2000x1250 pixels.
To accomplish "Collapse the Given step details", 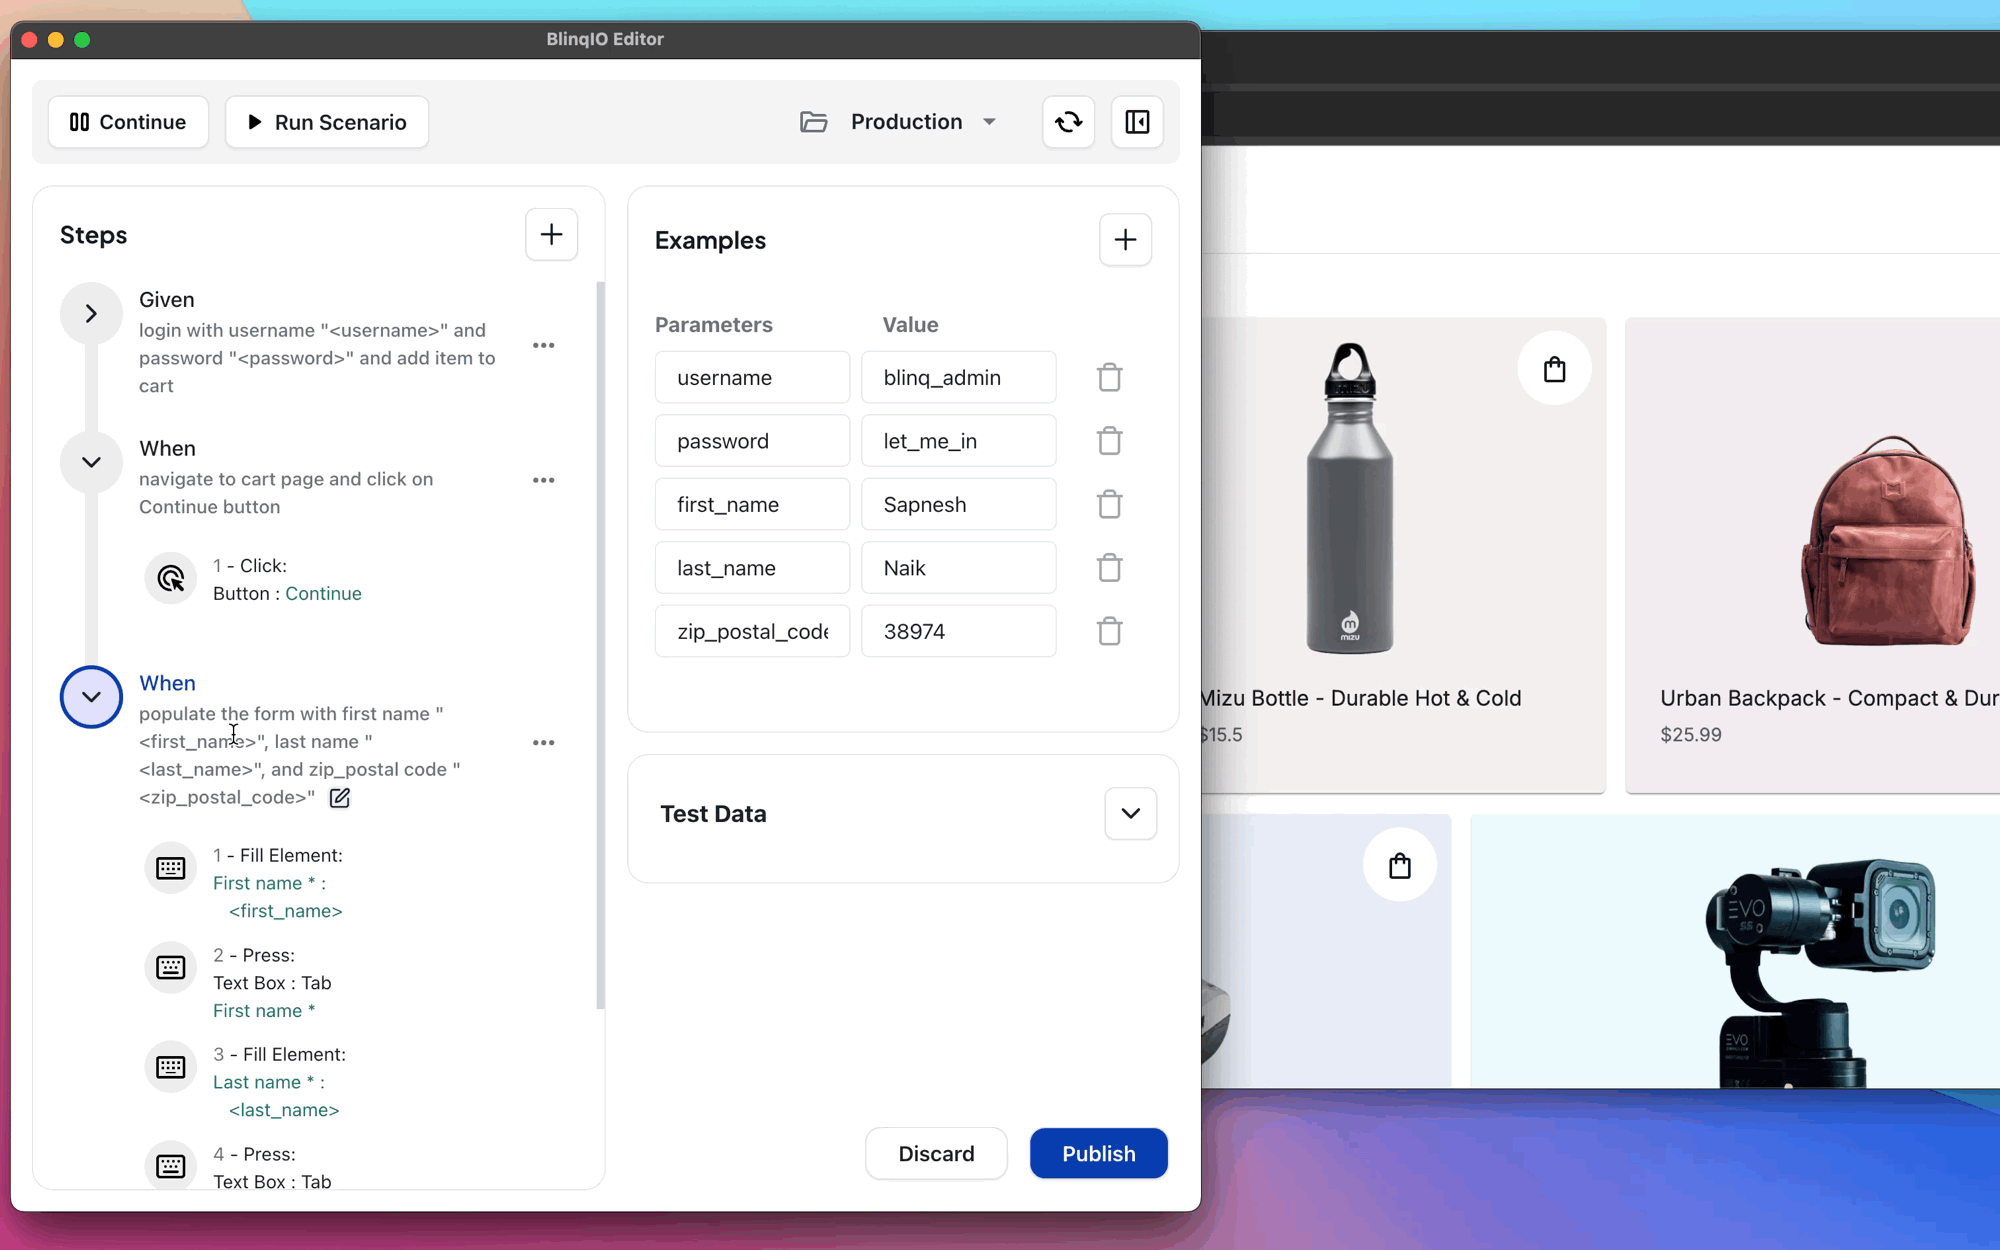I will point(89,312).
